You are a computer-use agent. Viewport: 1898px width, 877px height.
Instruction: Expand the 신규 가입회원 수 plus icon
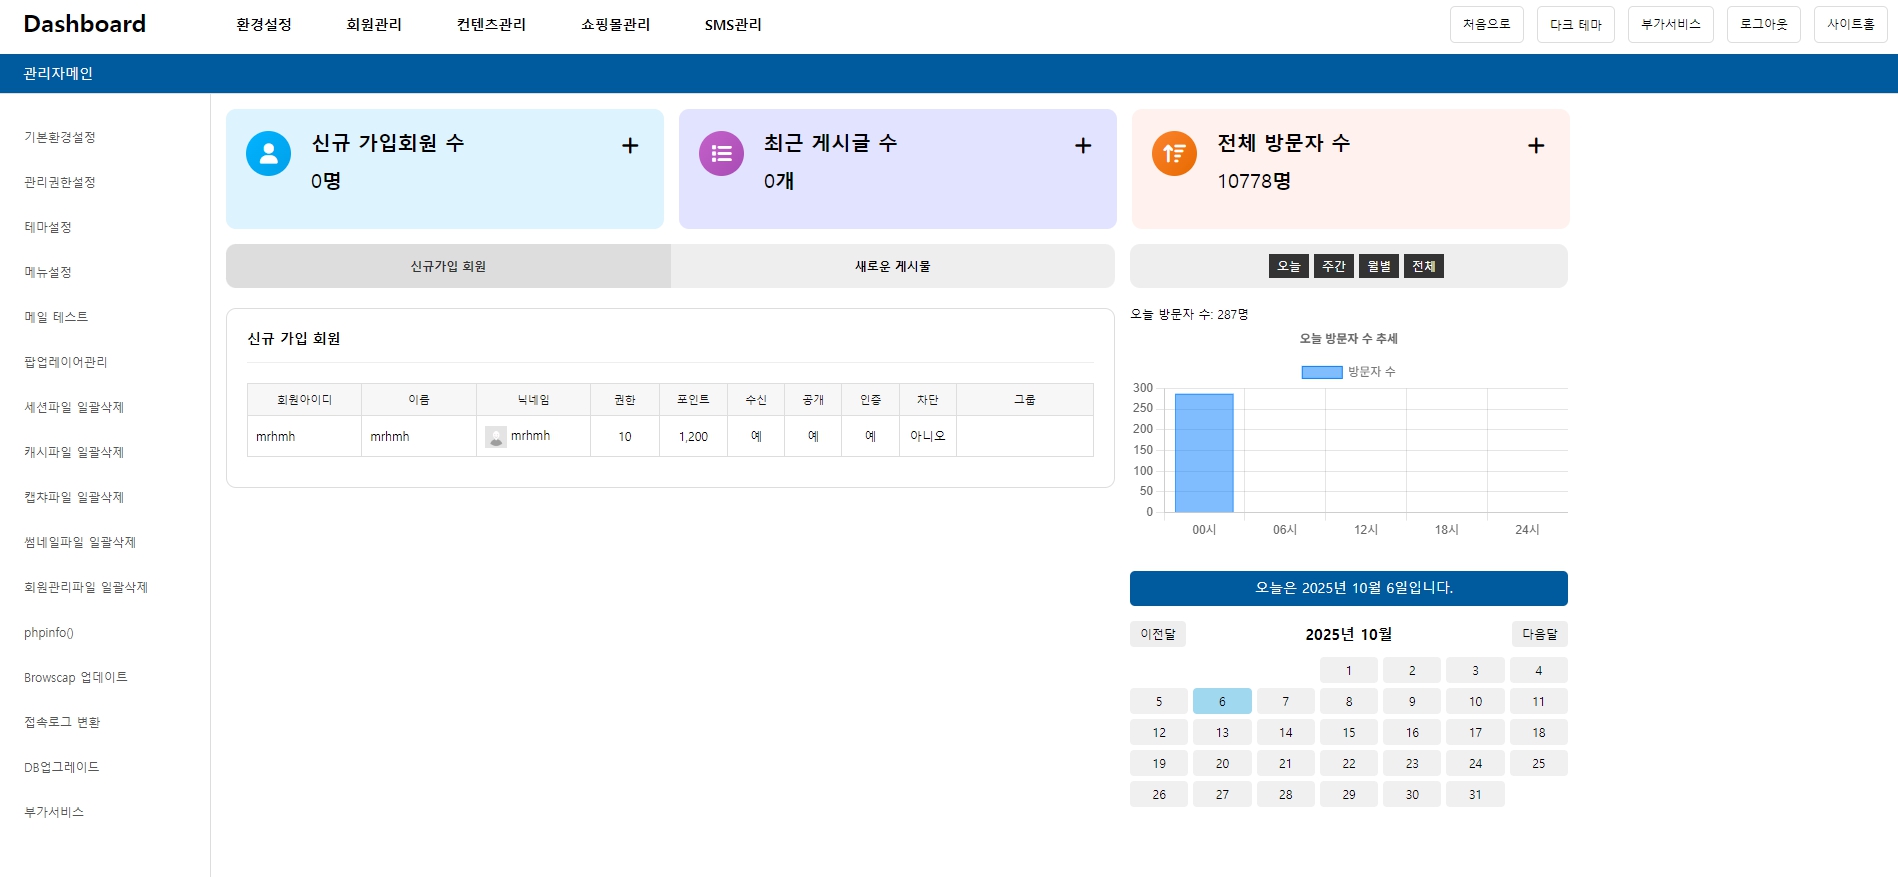coord(630,146)
